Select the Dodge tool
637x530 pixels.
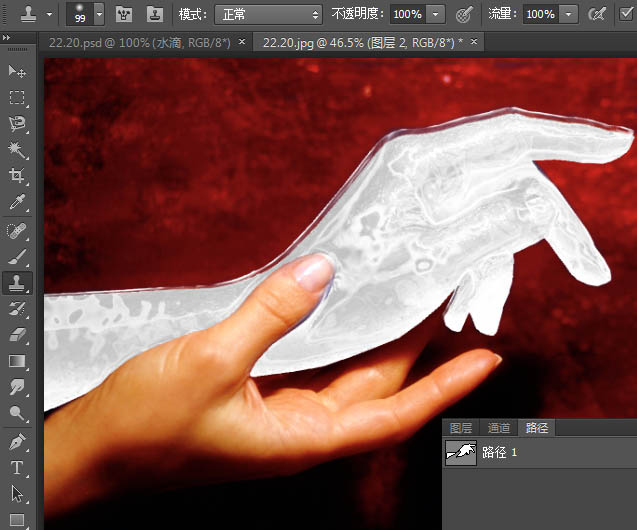pyautogui.click(x=17, y=413)
